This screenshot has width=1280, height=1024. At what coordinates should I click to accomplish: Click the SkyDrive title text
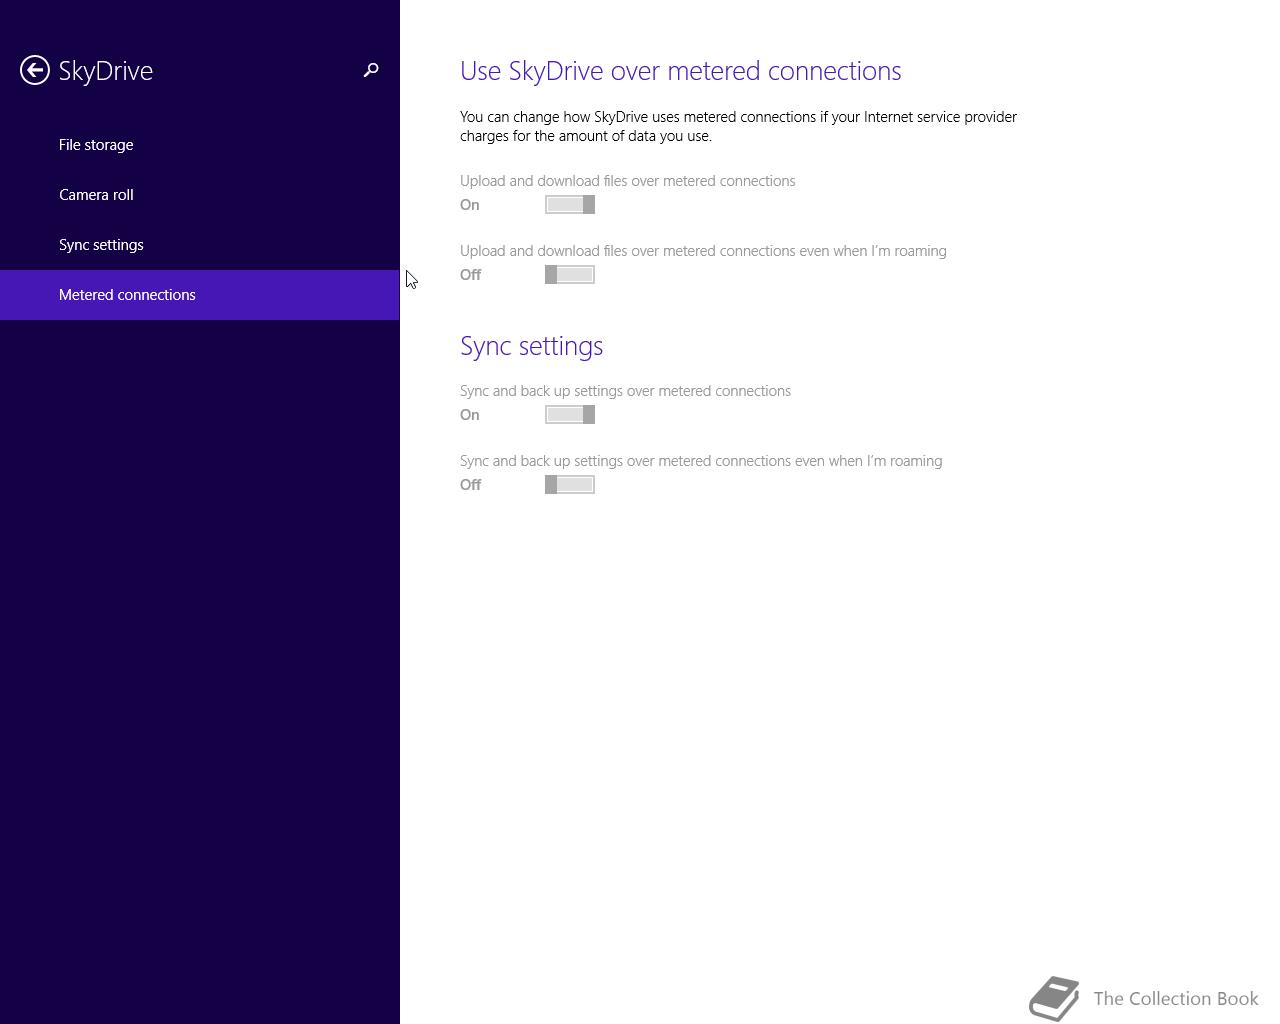pos(106,71)
